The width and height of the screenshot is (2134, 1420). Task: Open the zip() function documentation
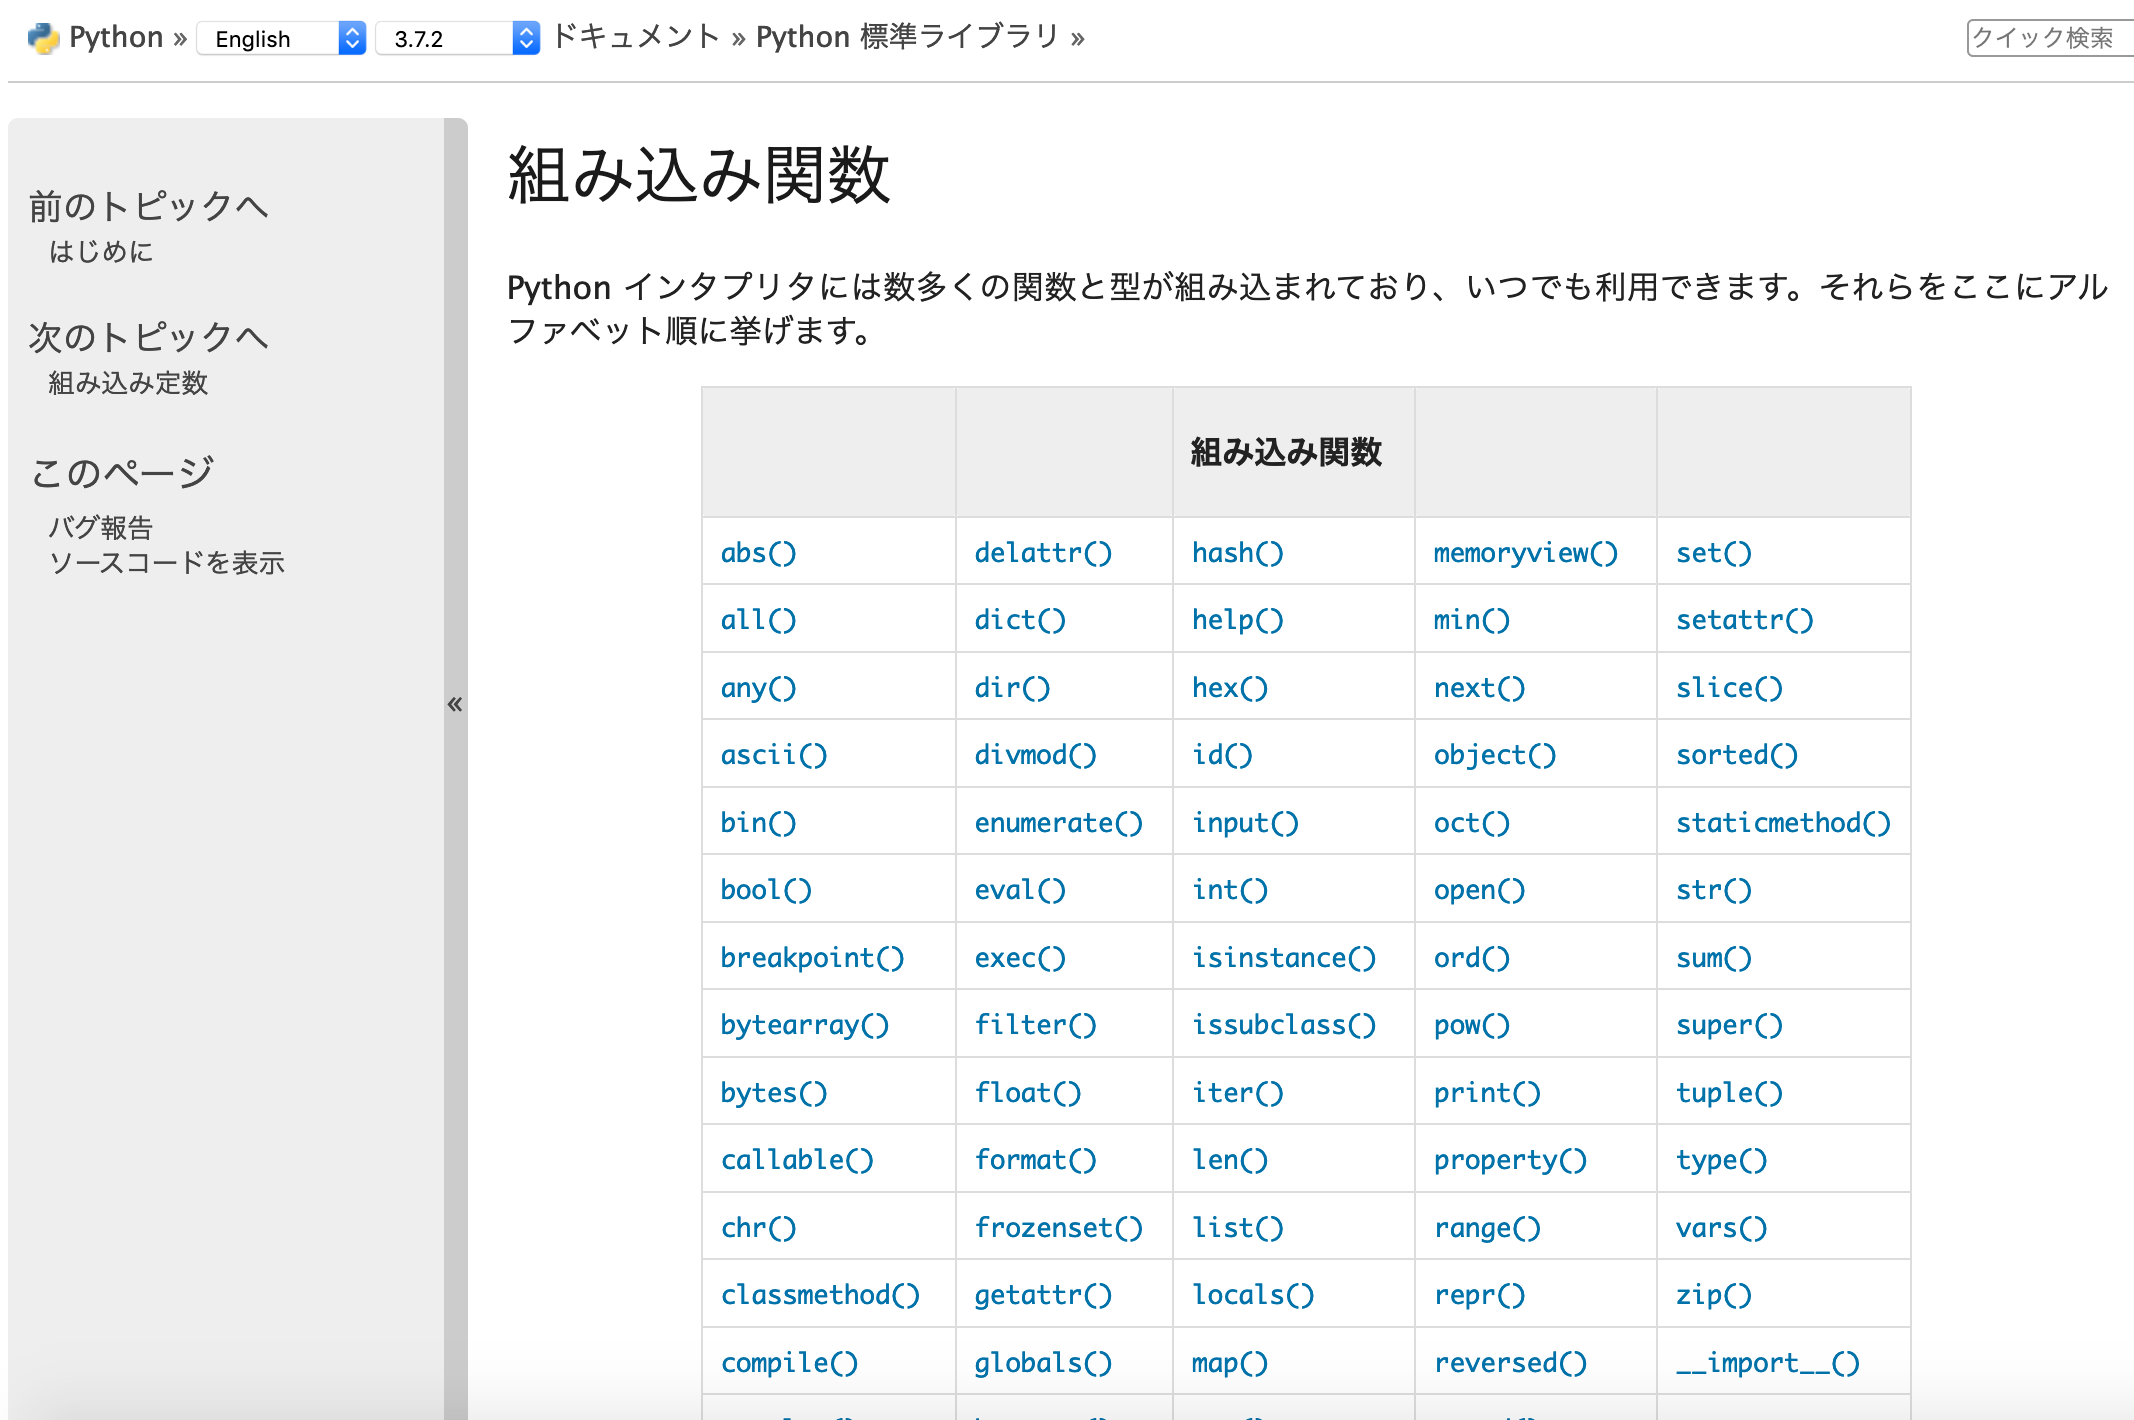(1714, 1294)
